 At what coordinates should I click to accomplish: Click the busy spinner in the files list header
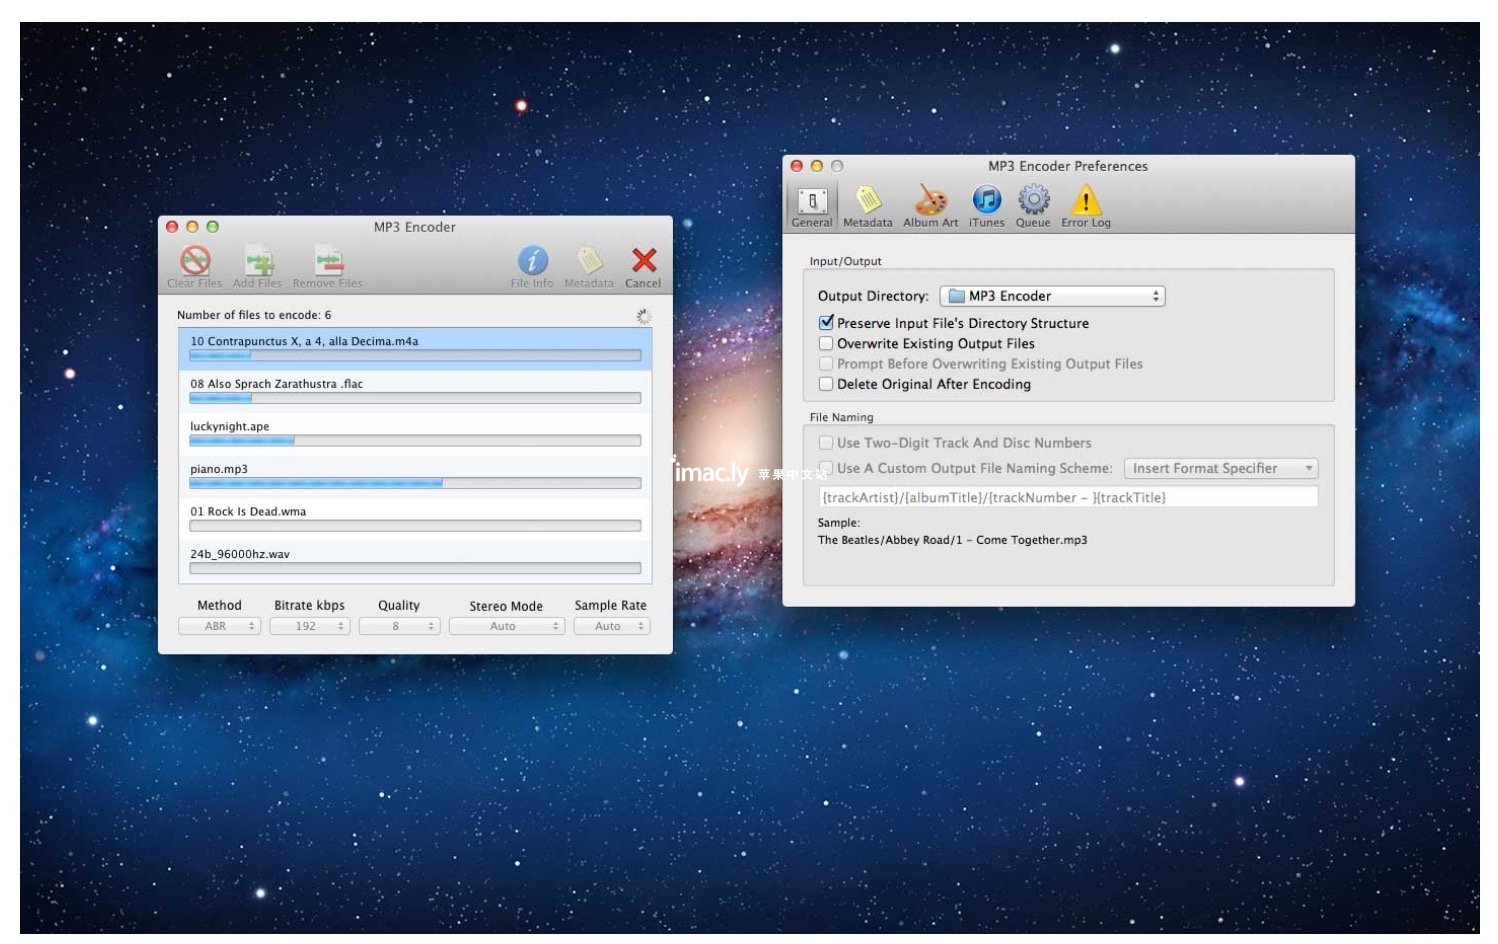tap(643, 316)
